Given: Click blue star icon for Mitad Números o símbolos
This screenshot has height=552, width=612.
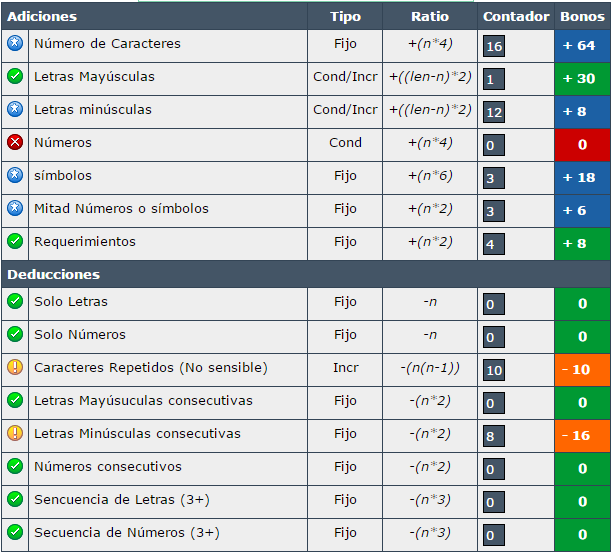Looking at the screenshot, I should coord(15,208).
